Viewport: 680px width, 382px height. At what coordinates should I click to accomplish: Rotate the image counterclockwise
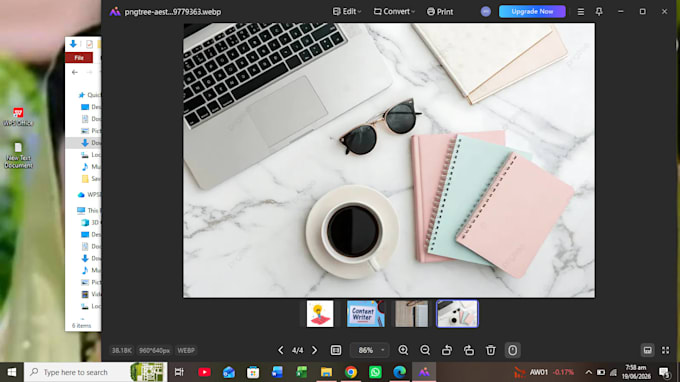click(x=447, y=350)
